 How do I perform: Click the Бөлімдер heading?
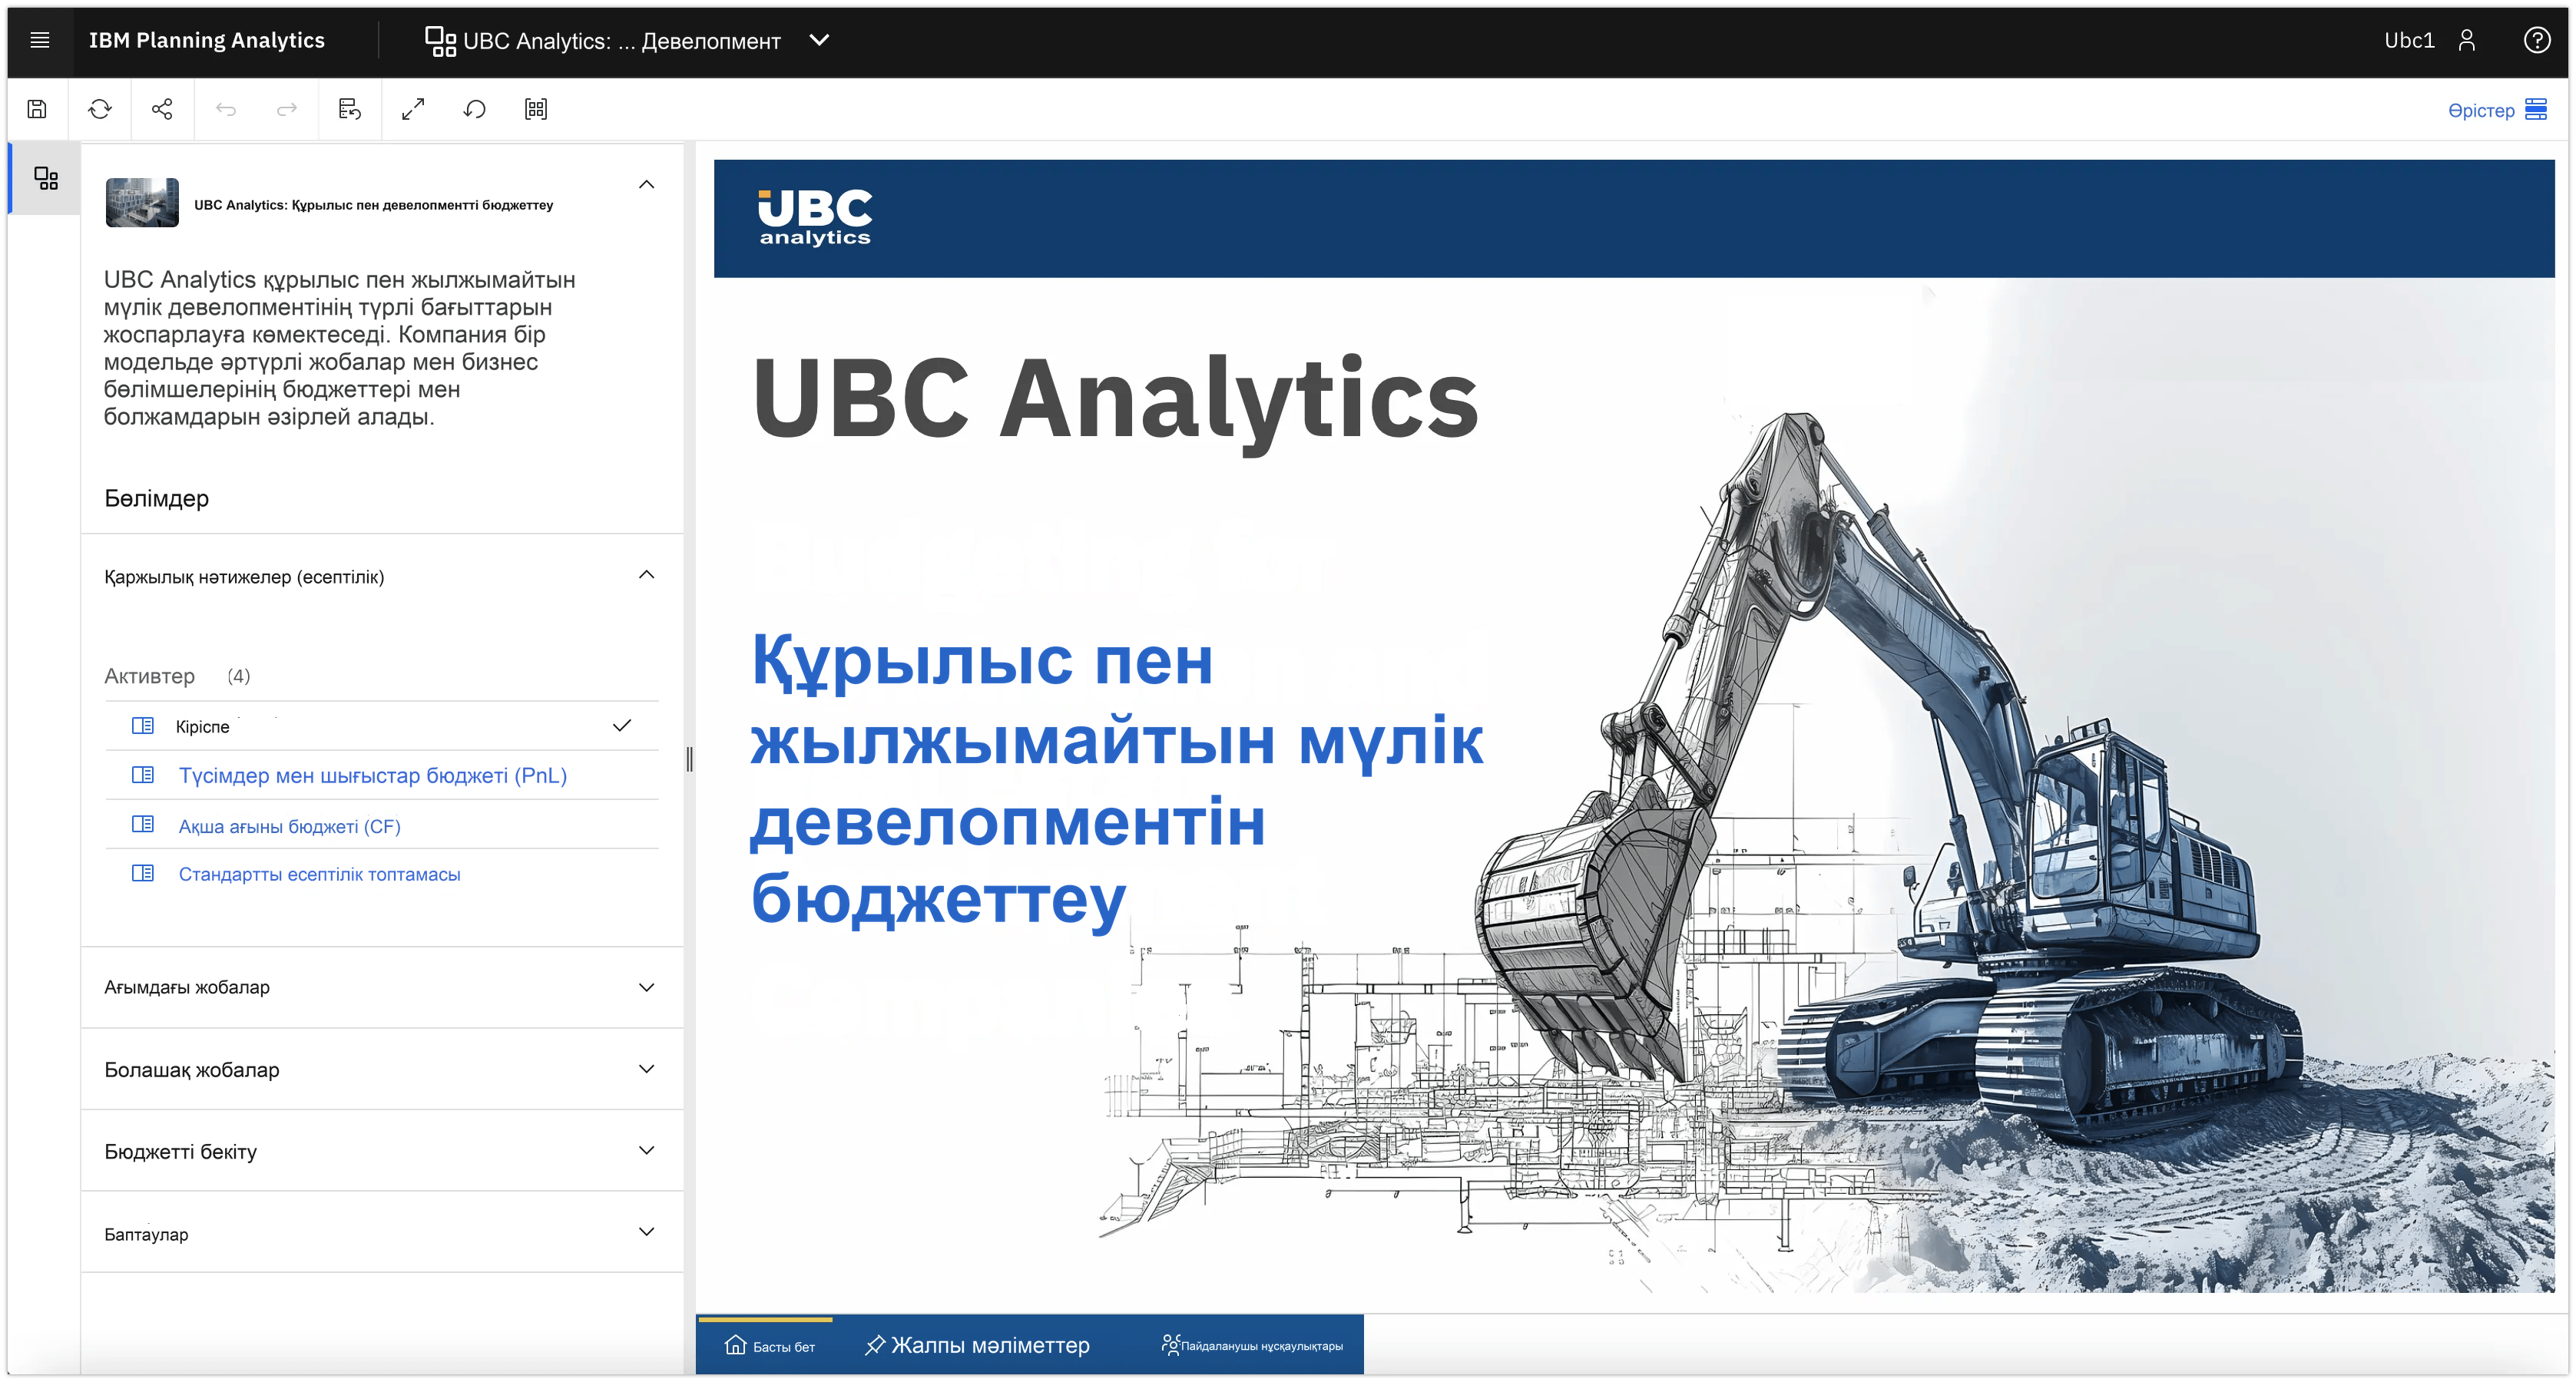point(157,498)
